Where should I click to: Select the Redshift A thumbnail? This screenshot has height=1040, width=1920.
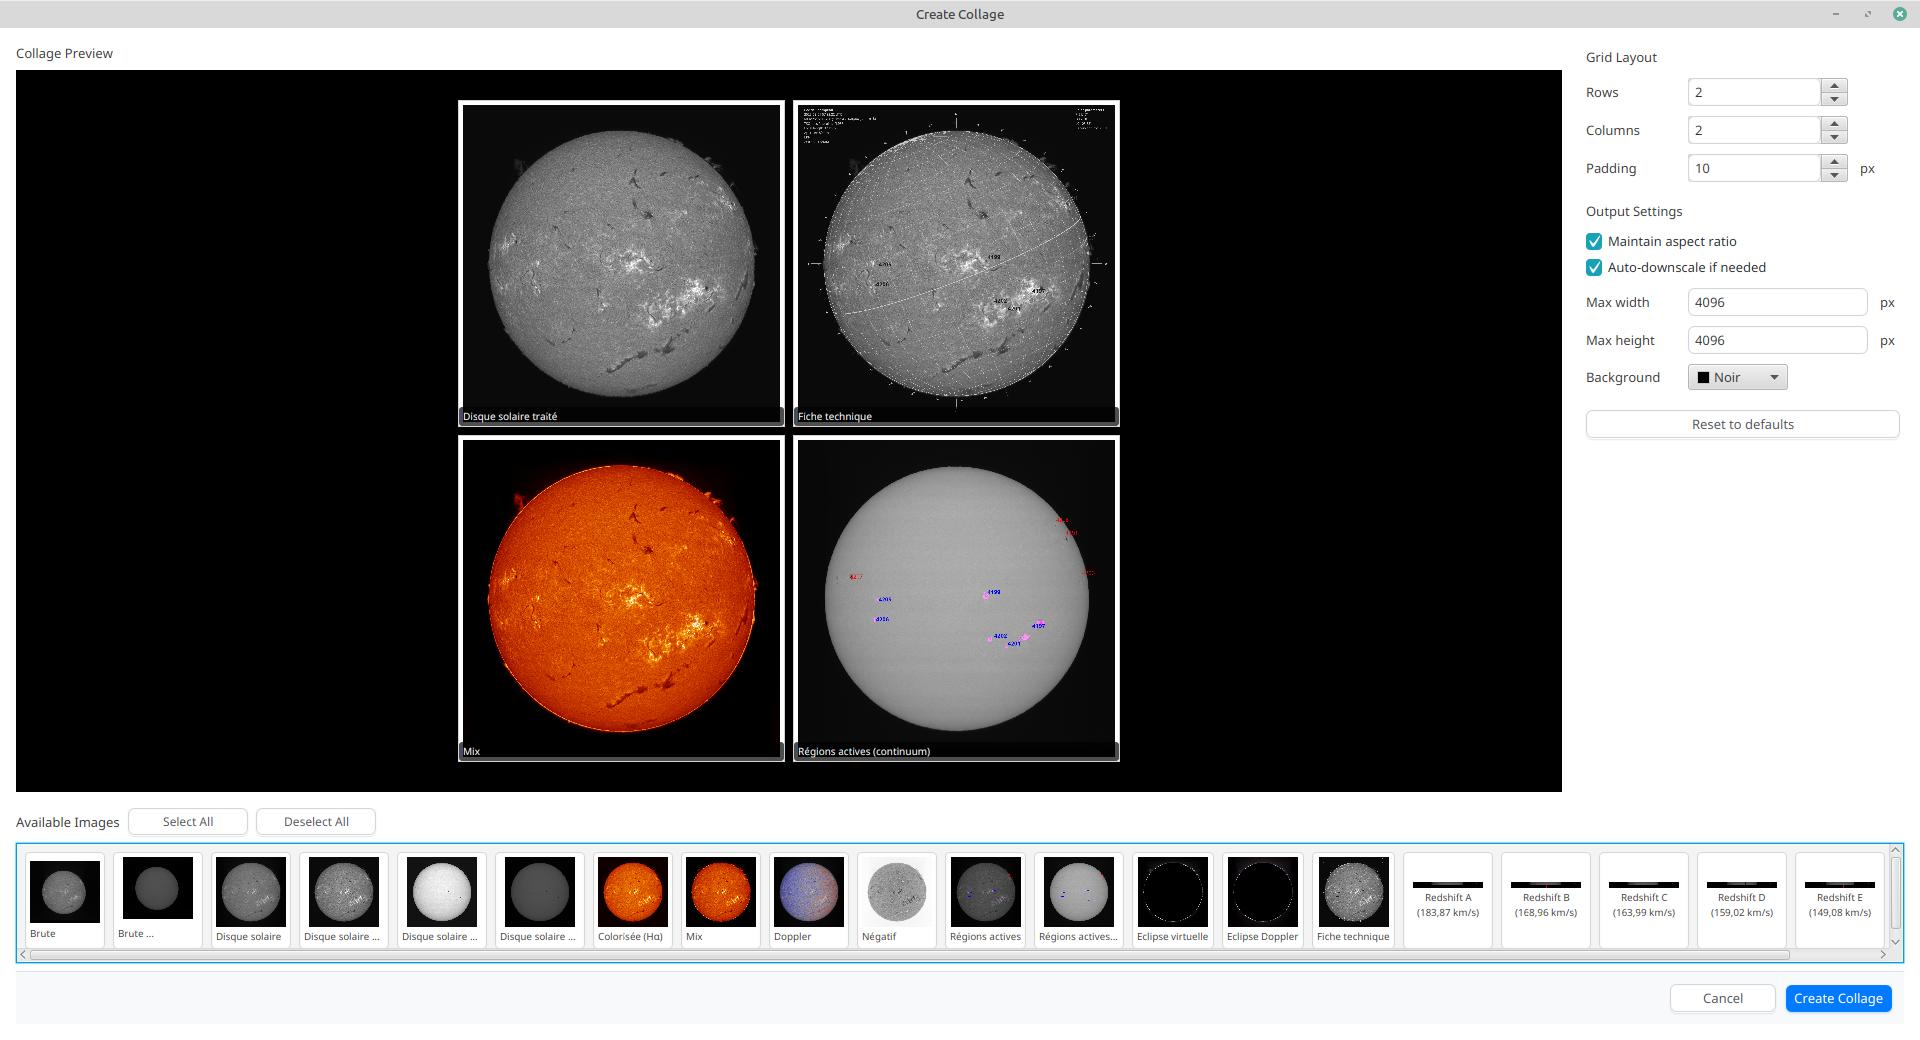click(1447, 898)
